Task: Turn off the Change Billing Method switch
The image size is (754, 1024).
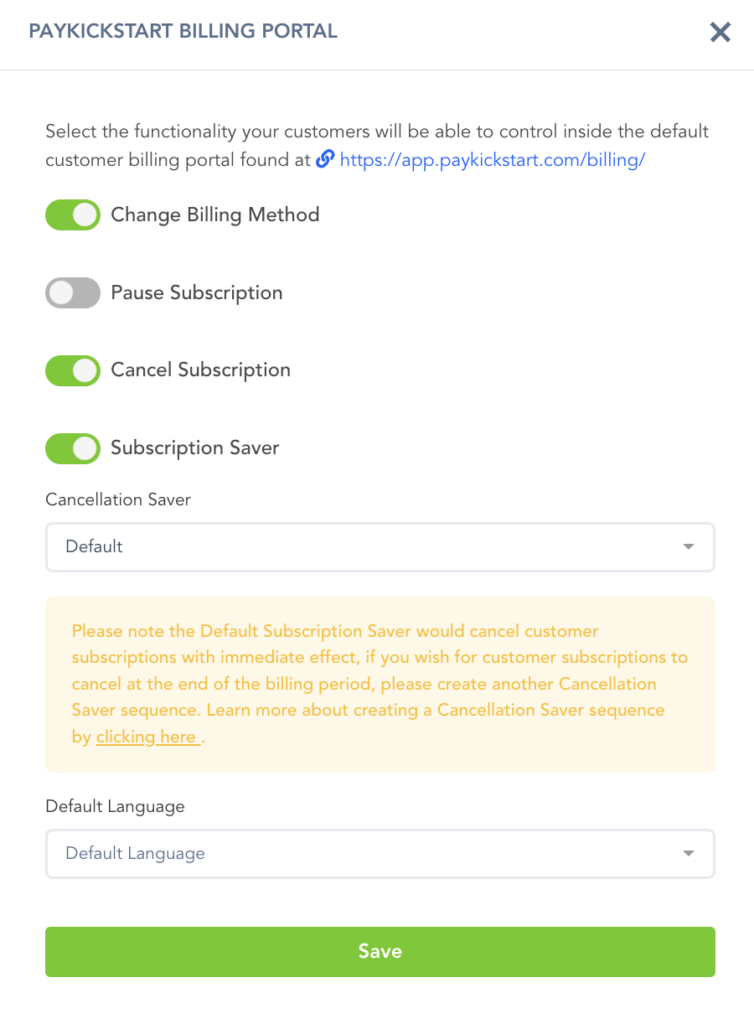Action: tap(73, 215)
